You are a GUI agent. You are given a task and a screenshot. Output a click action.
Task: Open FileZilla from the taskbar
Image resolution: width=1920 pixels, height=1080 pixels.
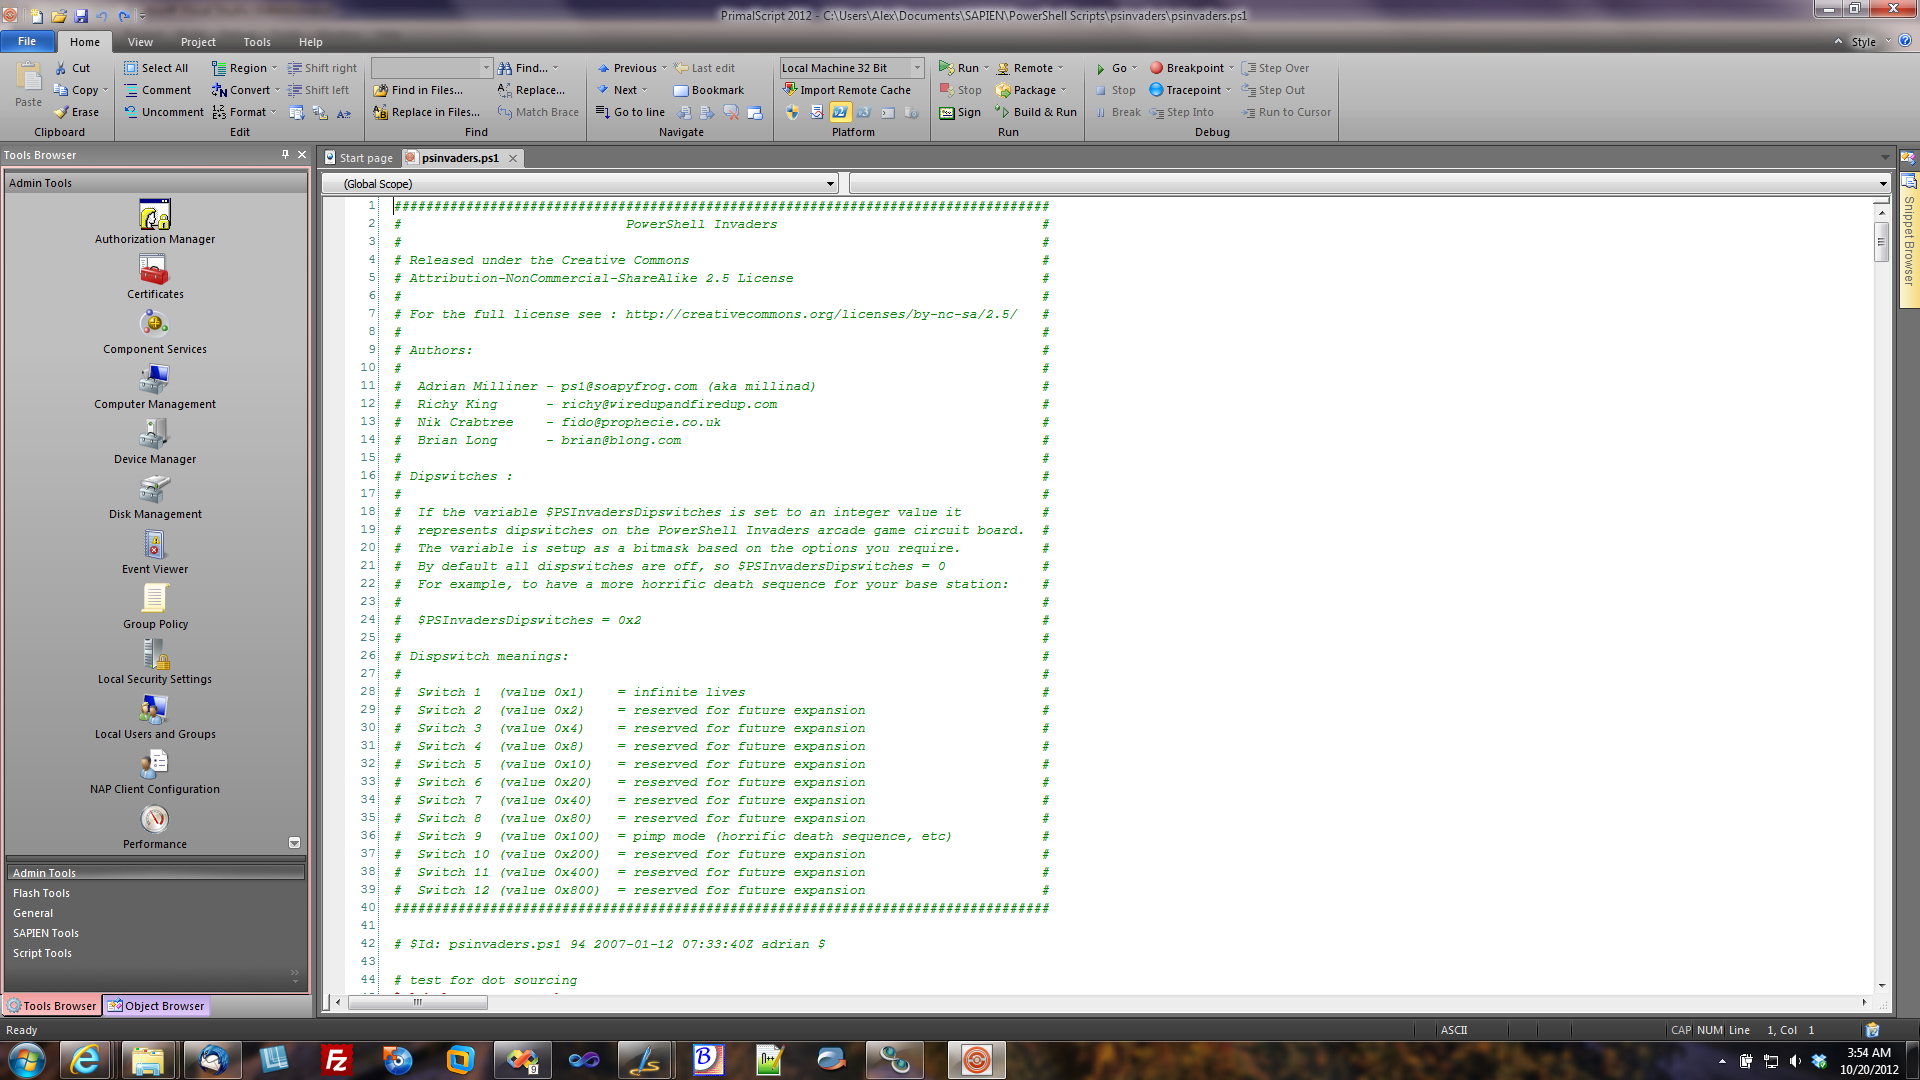coord(337,1060)
